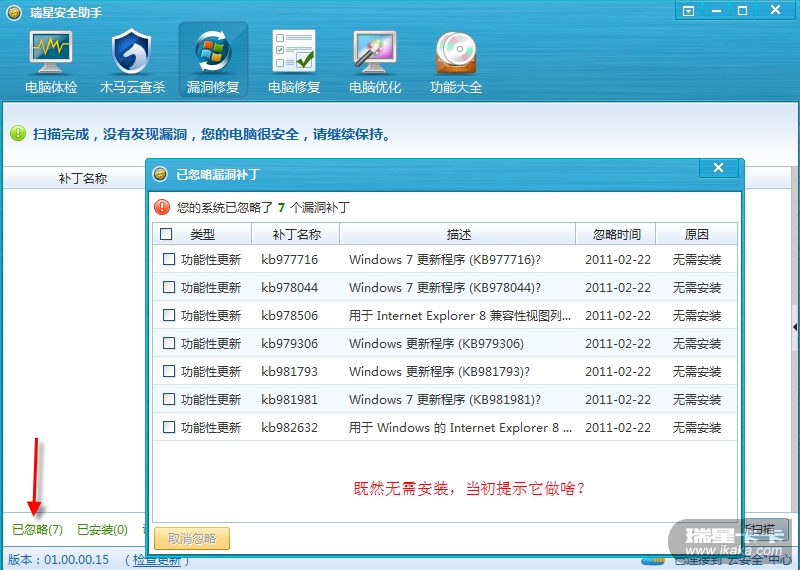Image resolution: width=800 pixels, height=570 pixels.
Task: Check the box for kb977716
Action: (169, 259)
